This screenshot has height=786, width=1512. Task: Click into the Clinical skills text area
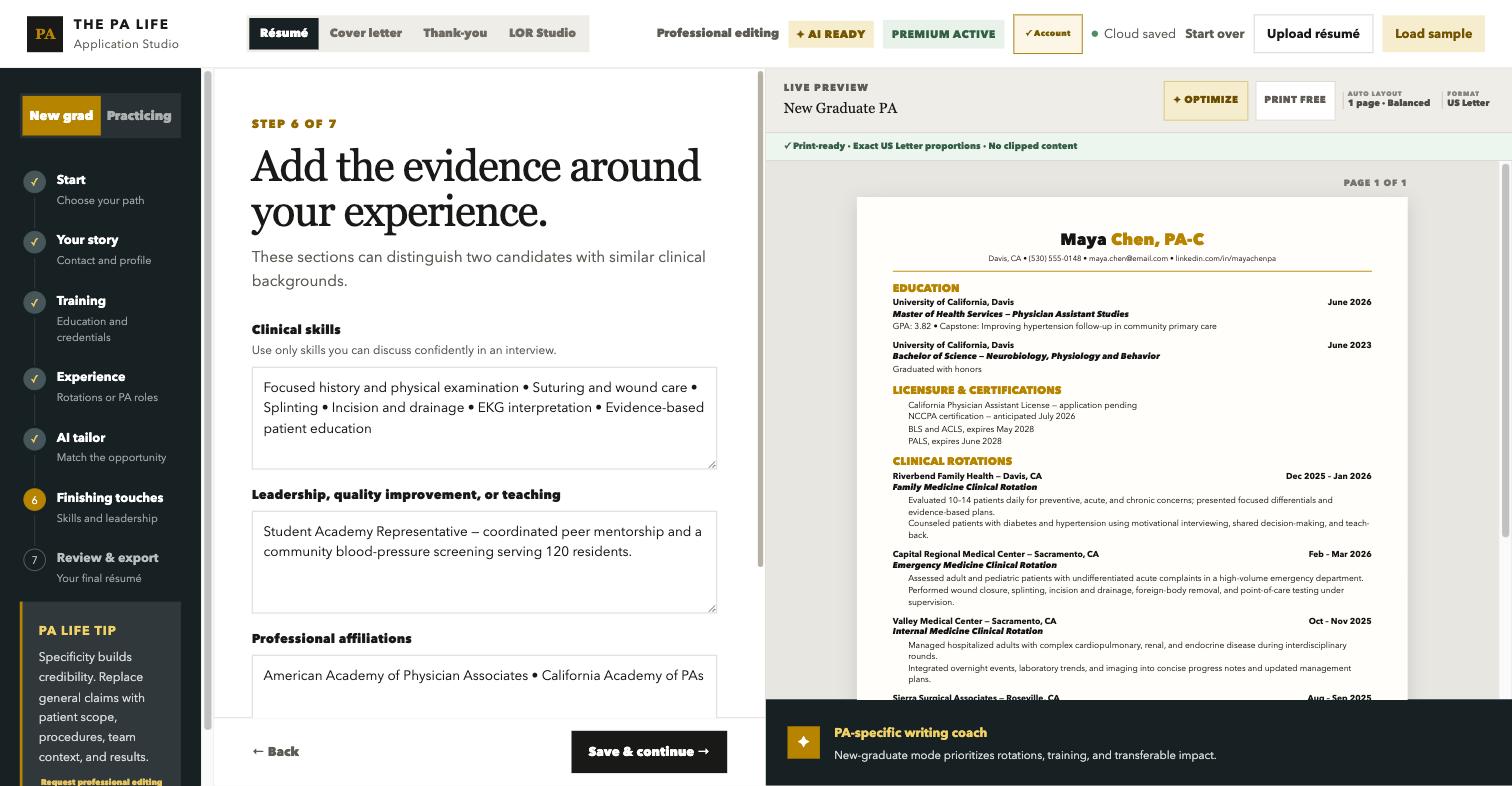pos(484,418)
